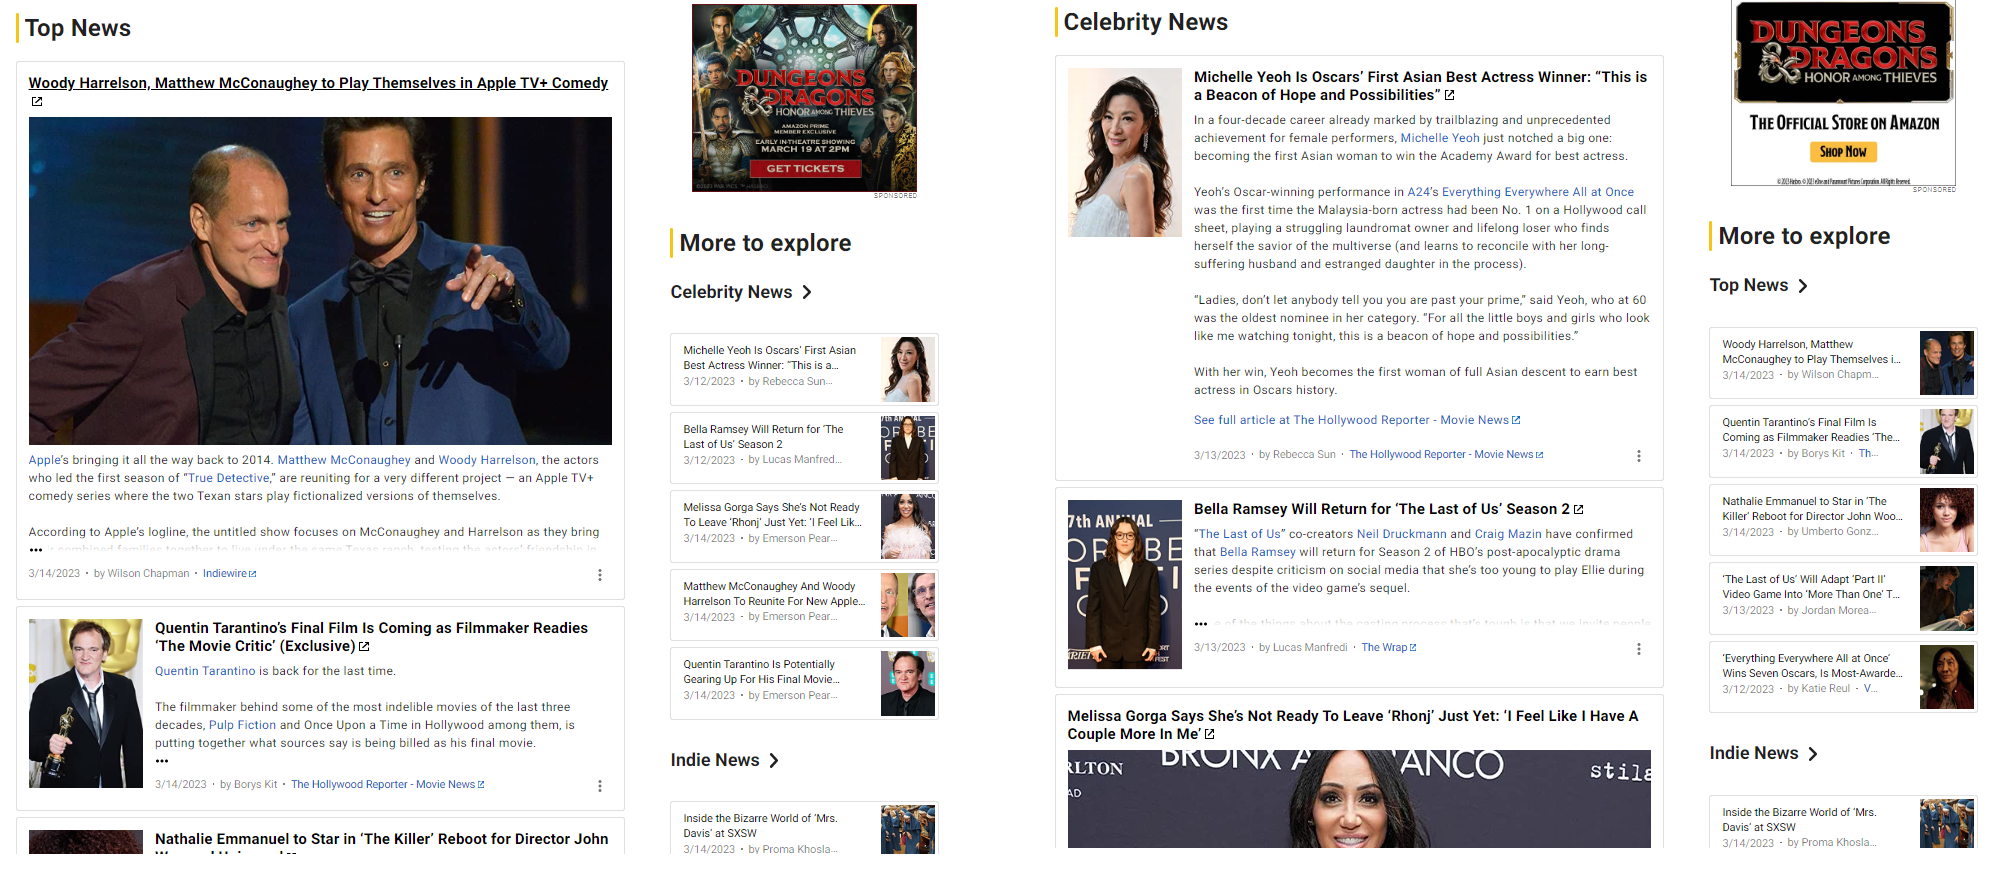Click the Indiewire source link
Screen dimensions: 1993x872
point(229,574)
